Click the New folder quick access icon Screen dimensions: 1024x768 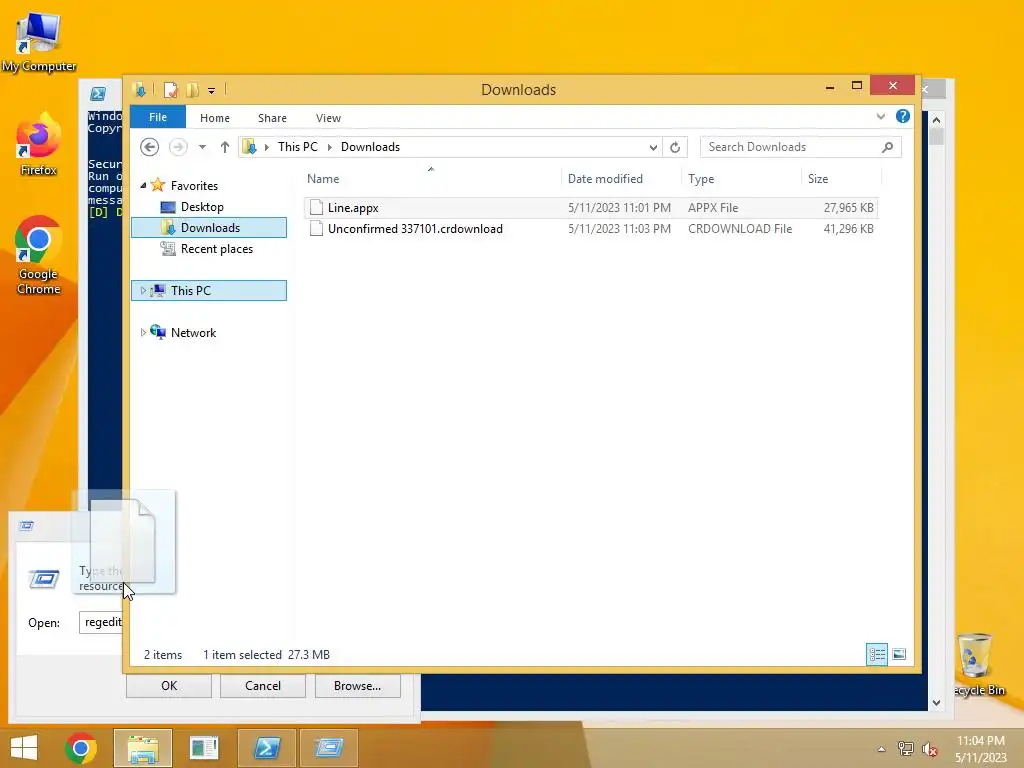[x=192, y=89]
